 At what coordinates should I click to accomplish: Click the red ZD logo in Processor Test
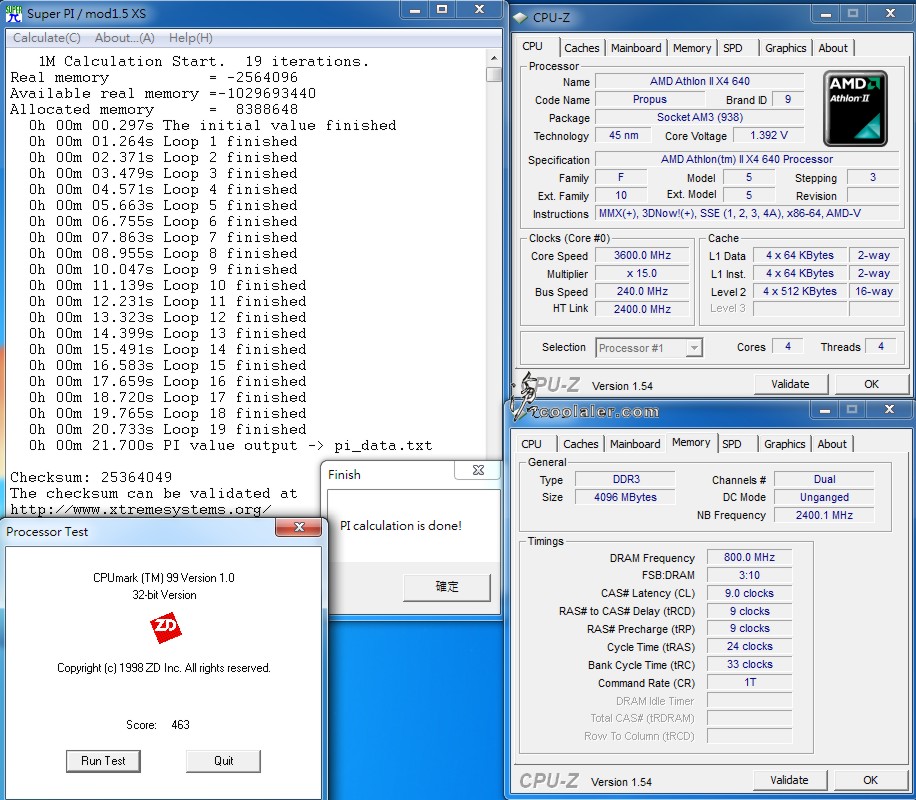coord(165,628)
